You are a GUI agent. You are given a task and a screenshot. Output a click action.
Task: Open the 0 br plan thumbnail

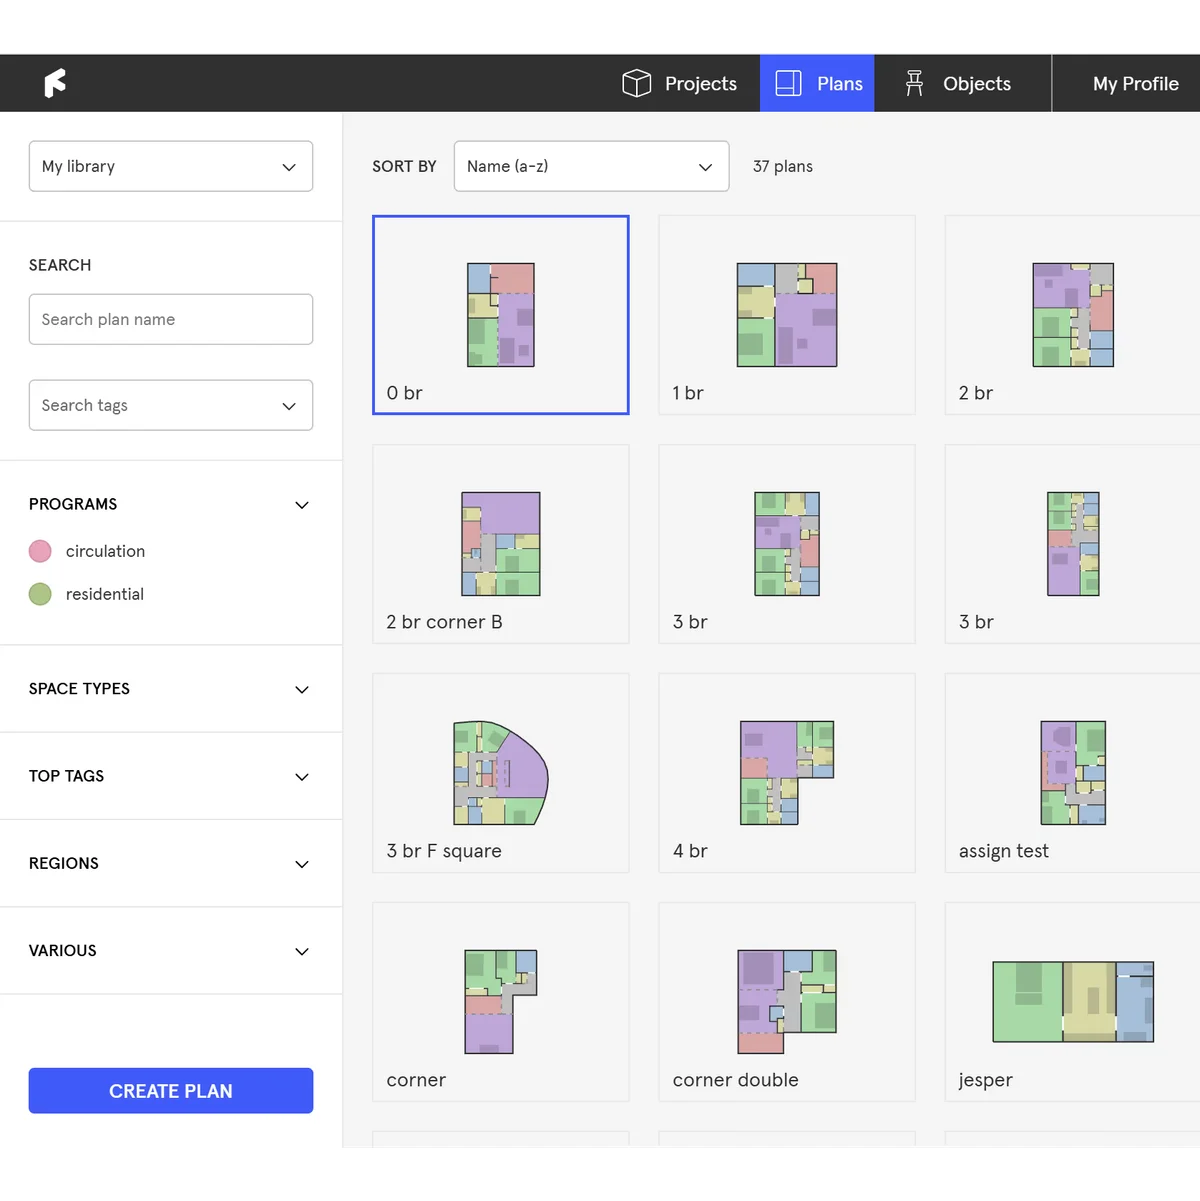(501, 315)
